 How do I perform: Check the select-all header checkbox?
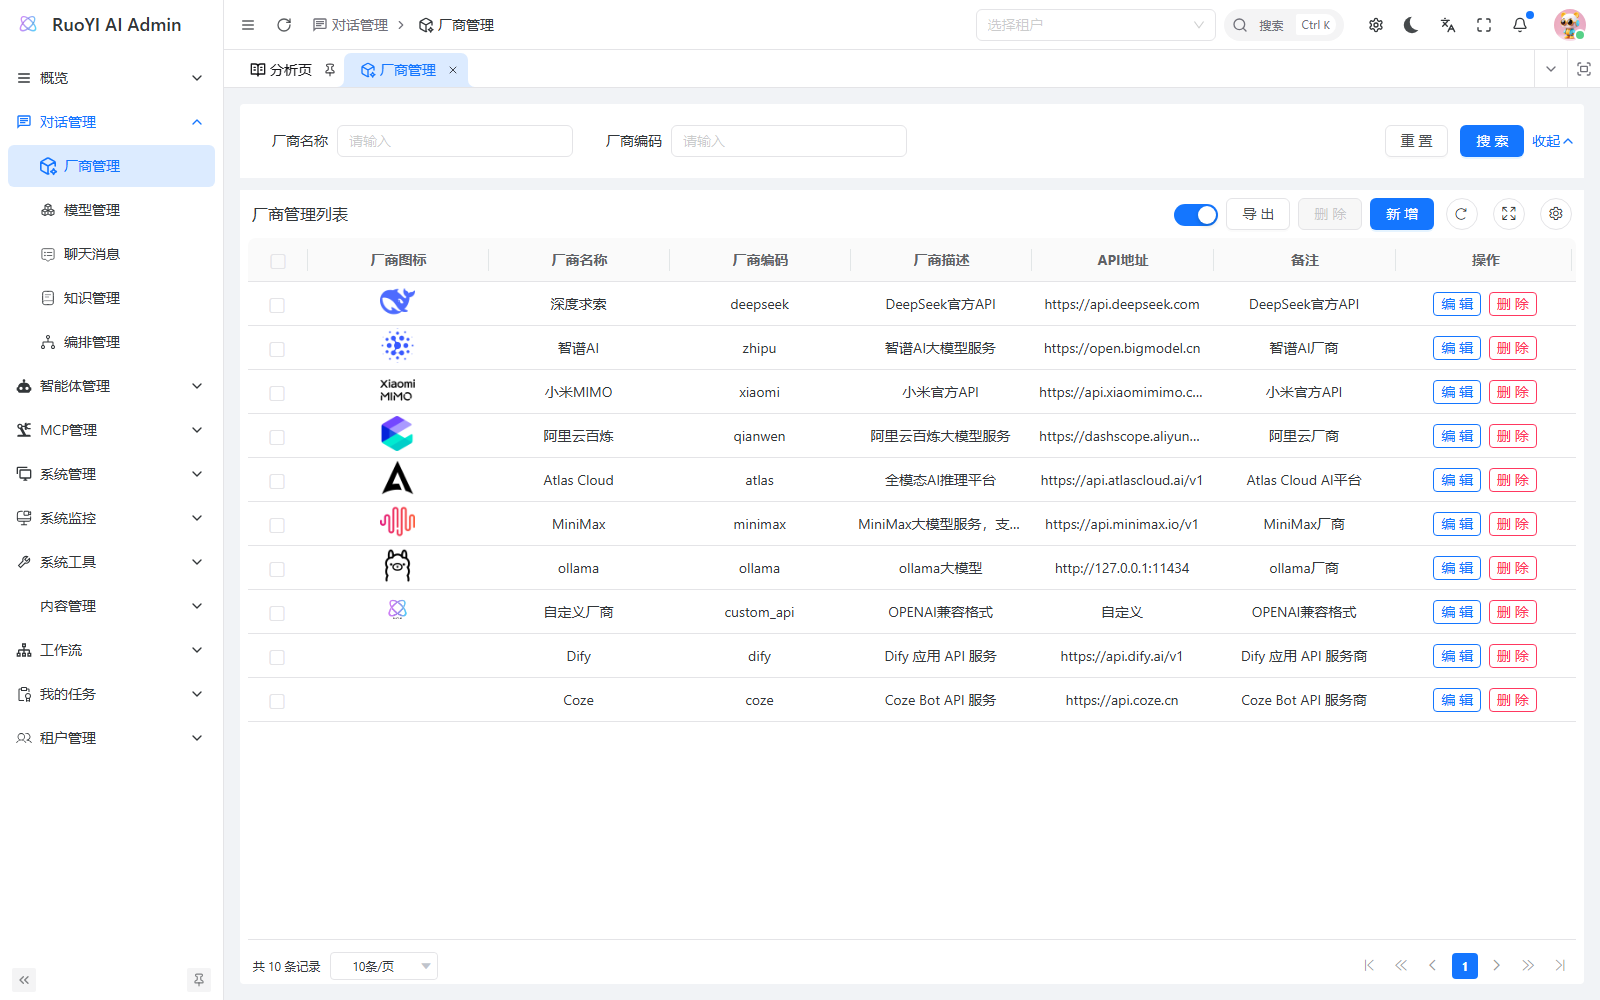278,261
